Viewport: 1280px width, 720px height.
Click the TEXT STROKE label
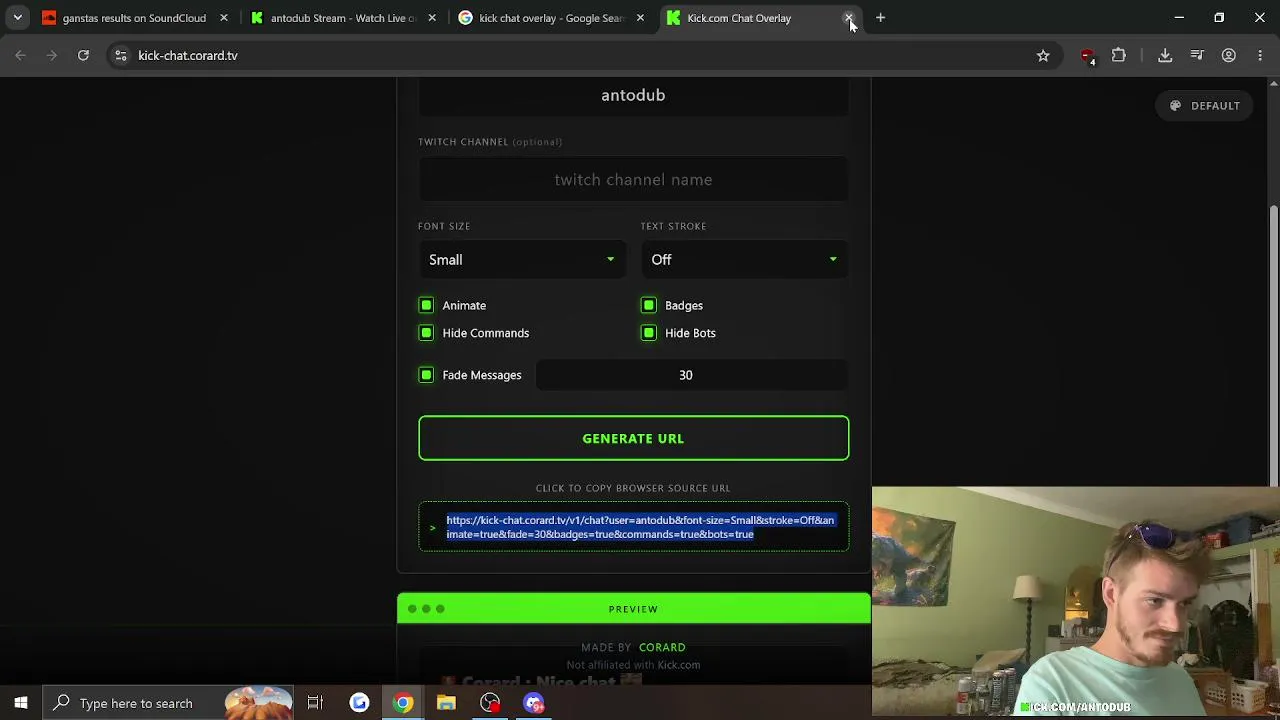point(673,226)
